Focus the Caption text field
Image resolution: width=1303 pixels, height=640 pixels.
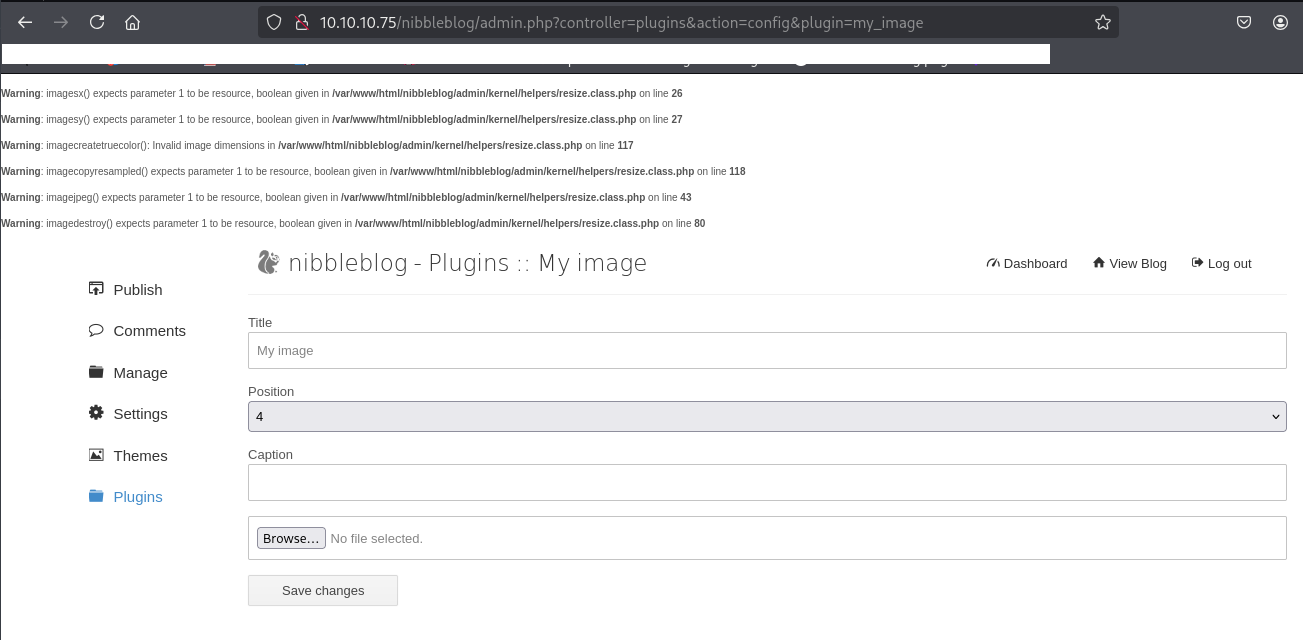click(766, 483)
